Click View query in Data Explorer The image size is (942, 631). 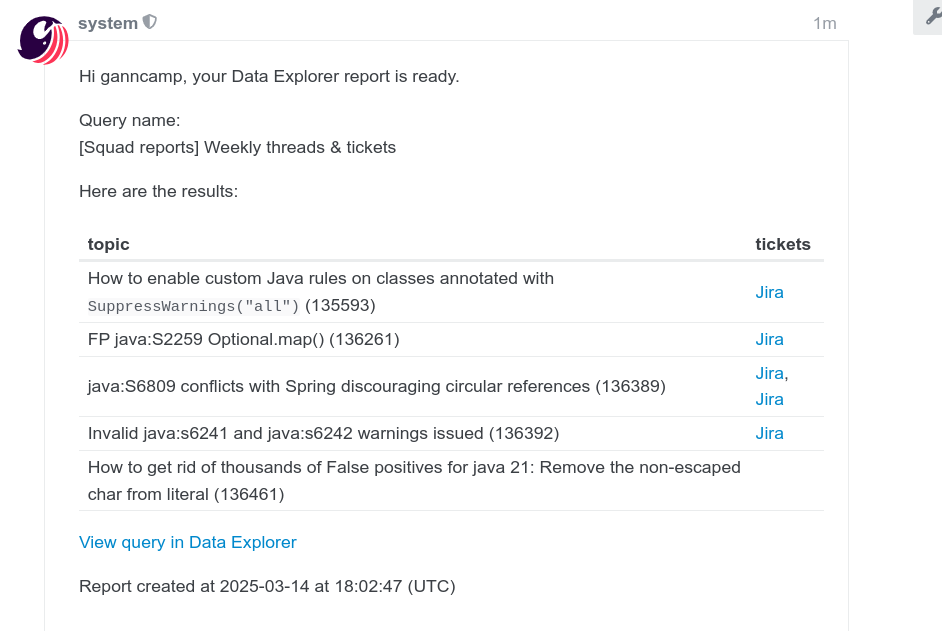coord(188,542)
